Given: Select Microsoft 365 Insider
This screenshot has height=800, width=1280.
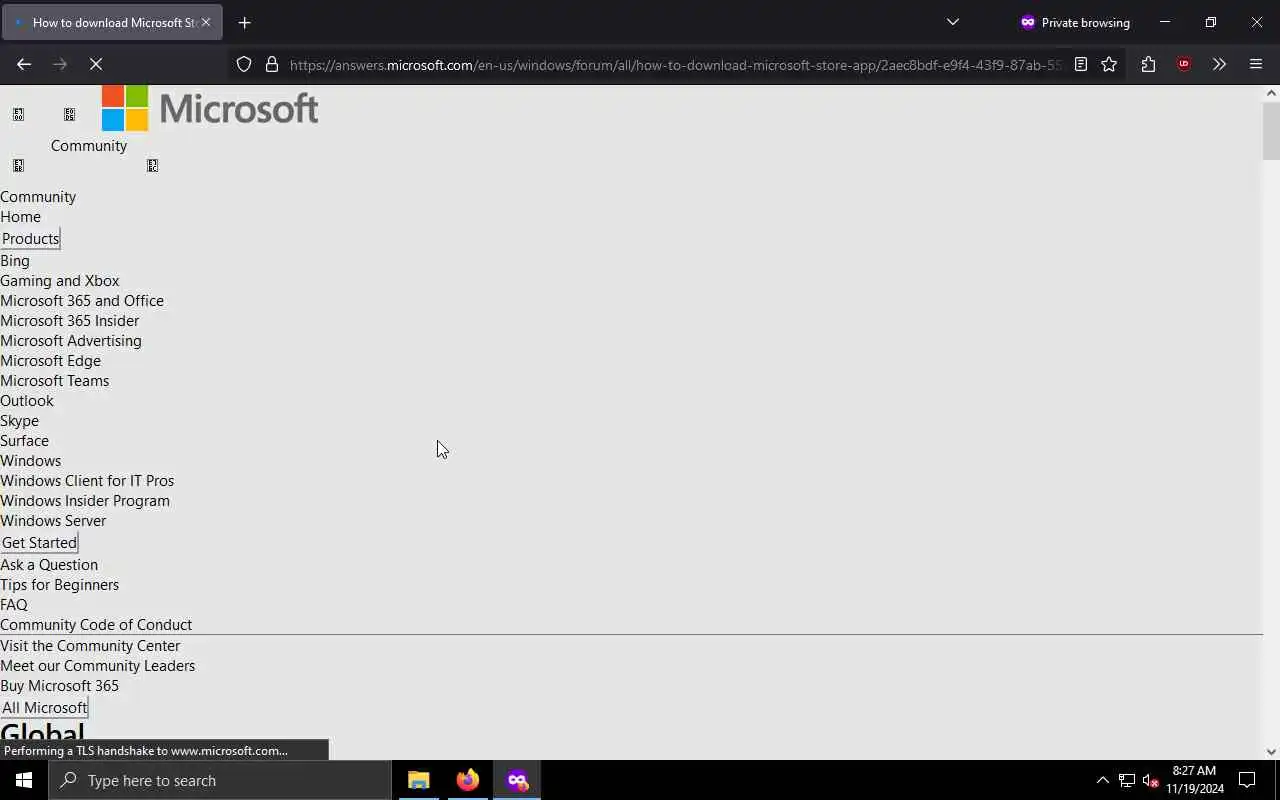Looking at the screenshot, I should 70,321.
